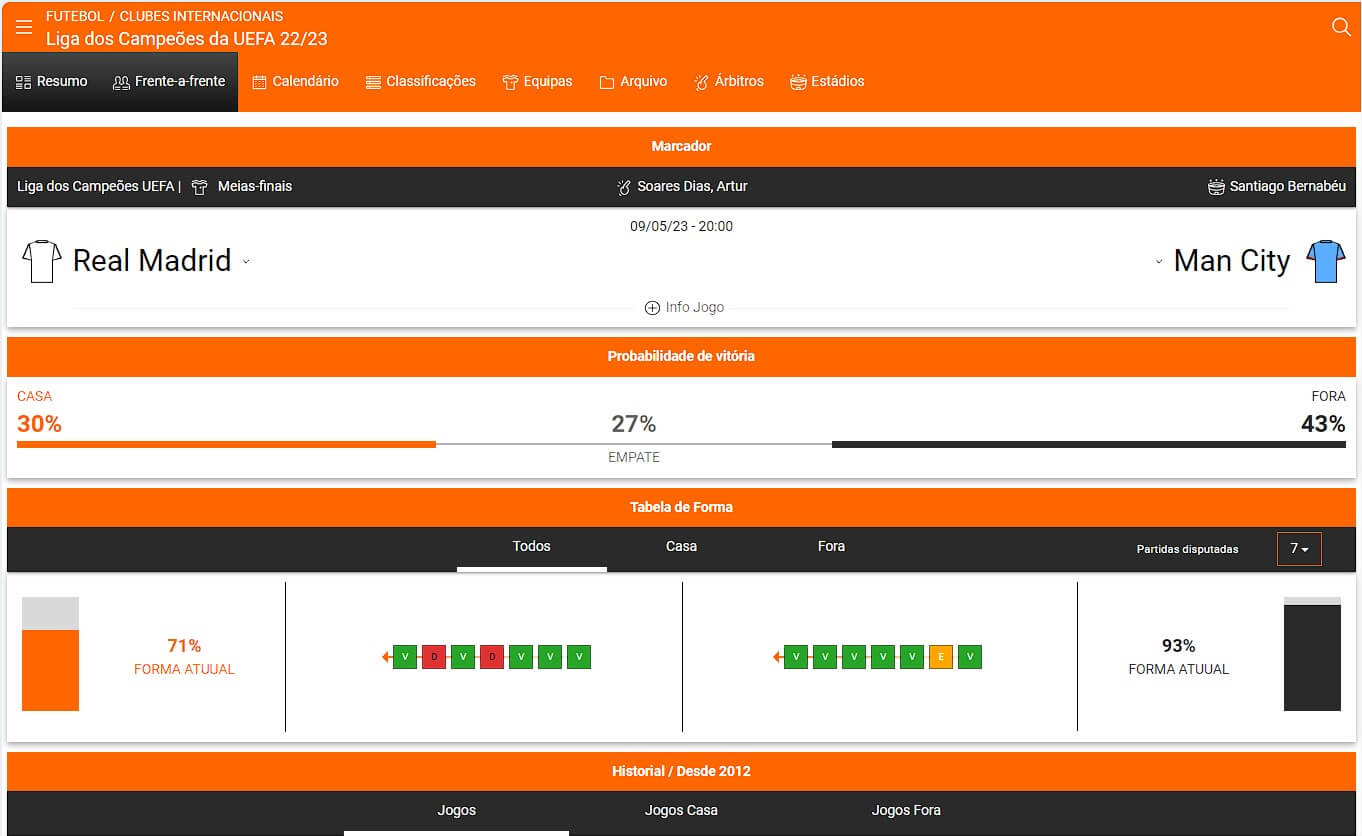Click the orange arrow before Man City's form squares

click(777, 657)
